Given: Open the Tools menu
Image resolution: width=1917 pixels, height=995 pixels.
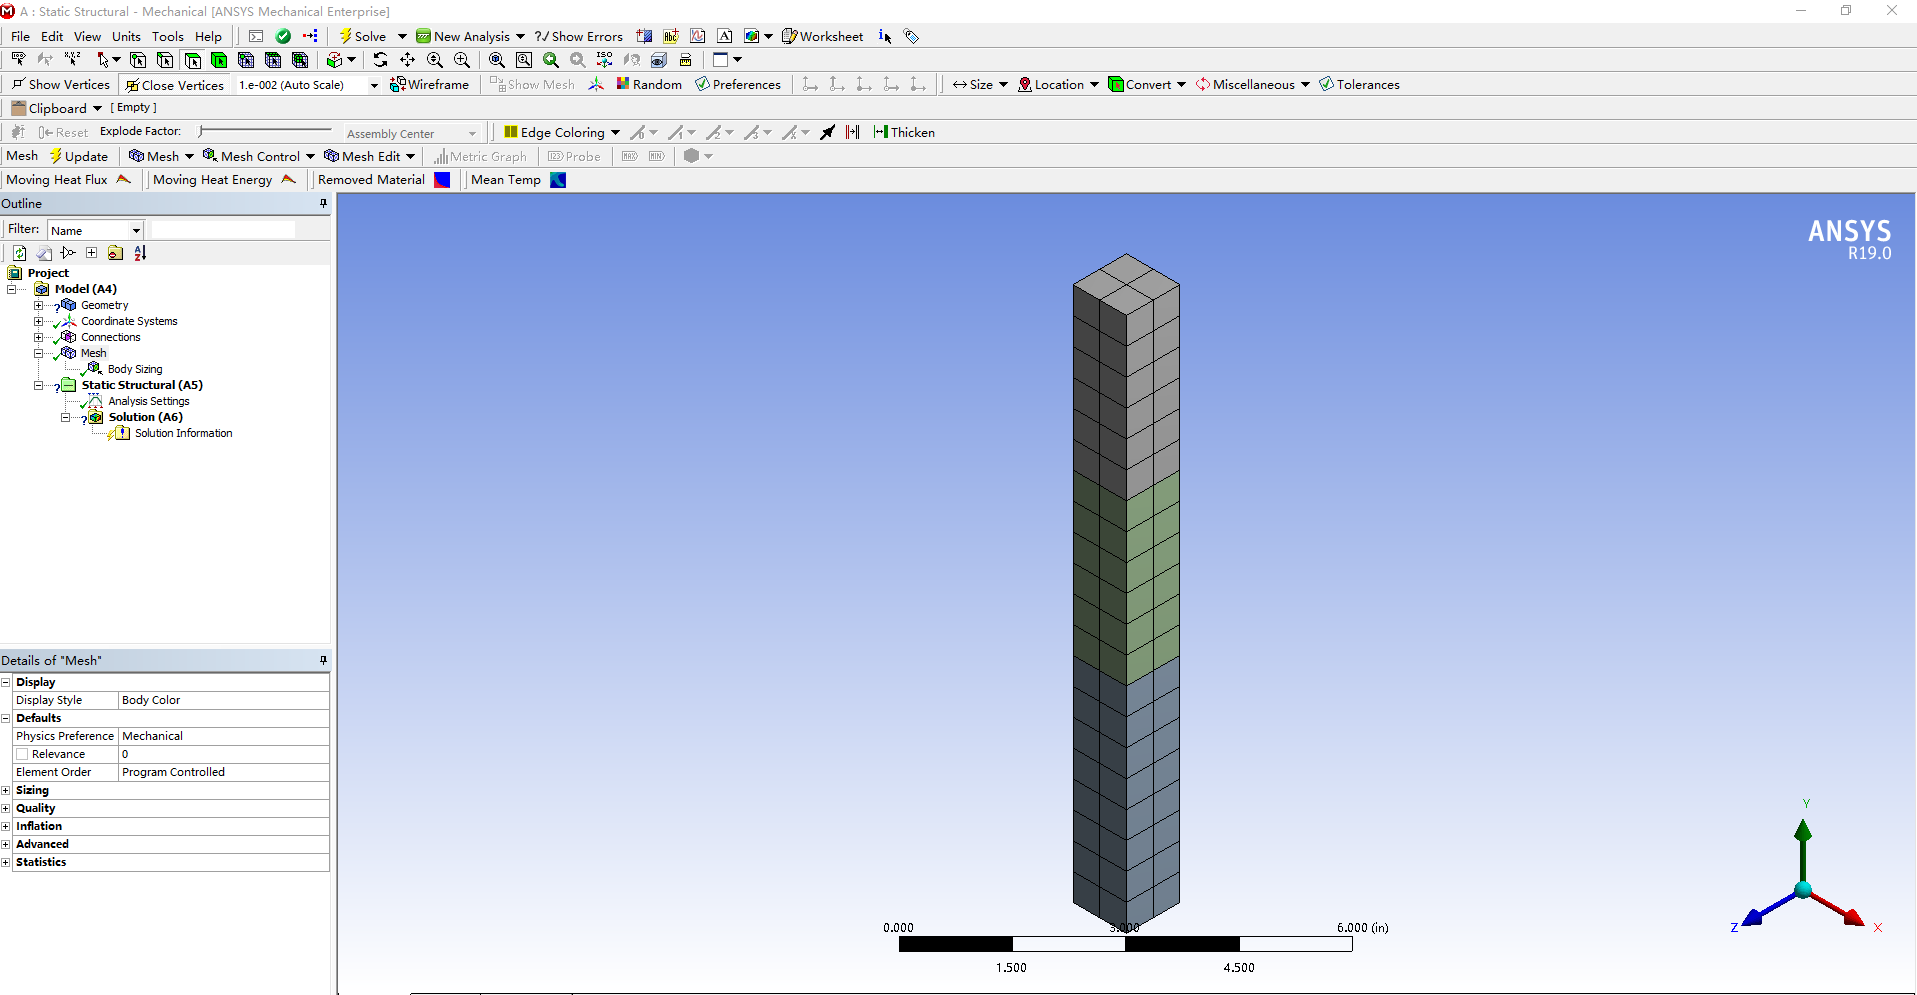Looking at the screenshot, I should [x=167, y=36].
